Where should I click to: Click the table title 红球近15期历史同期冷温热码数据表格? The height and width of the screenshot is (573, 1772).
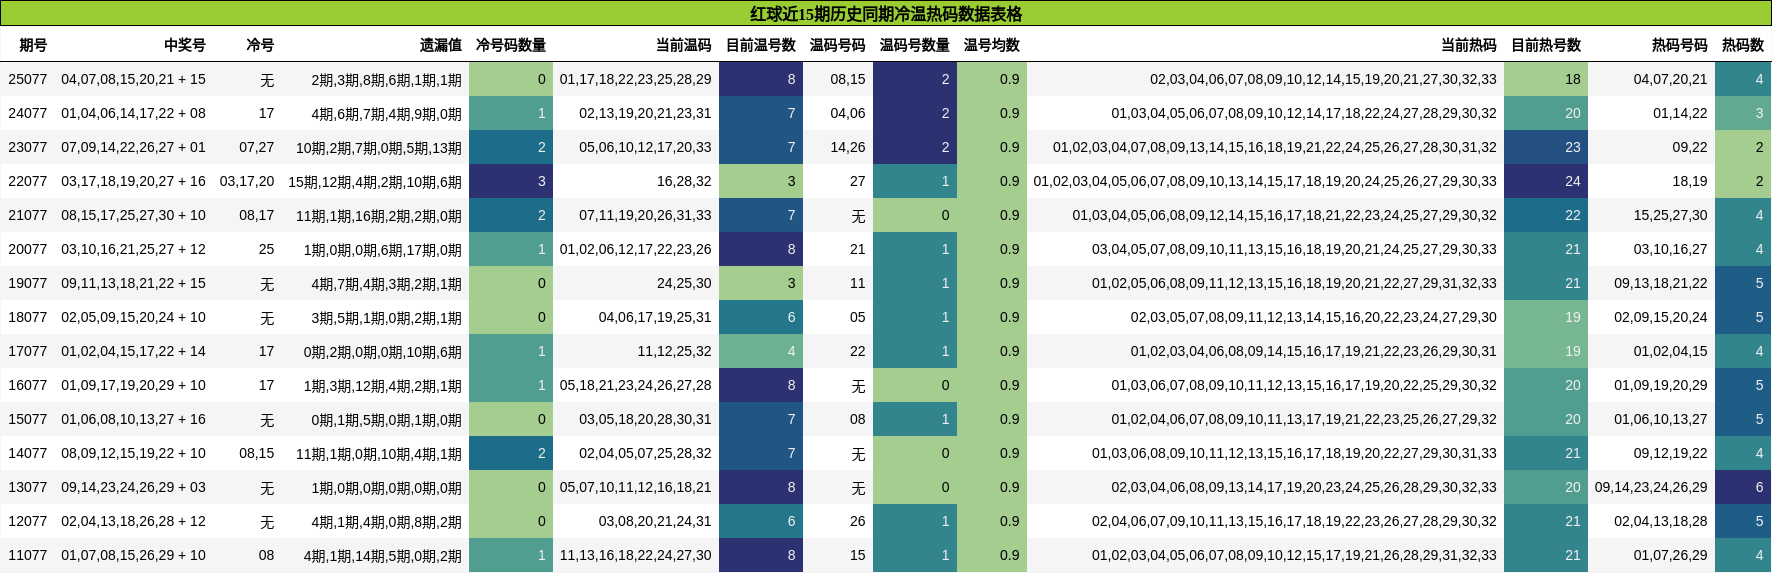(886, 14)
